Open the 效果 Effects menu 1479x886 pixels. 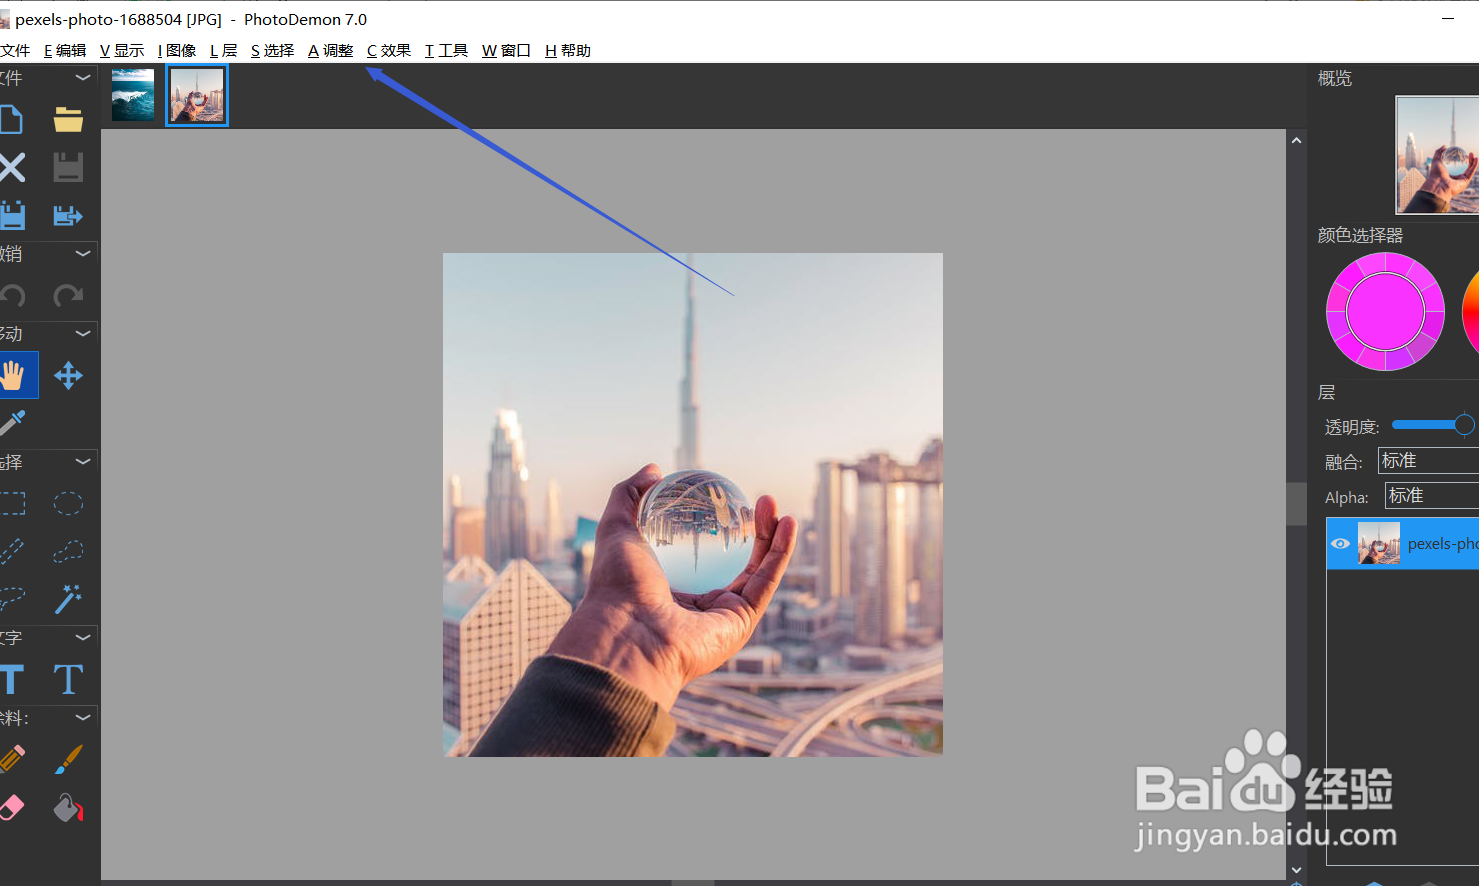[389, 50]
